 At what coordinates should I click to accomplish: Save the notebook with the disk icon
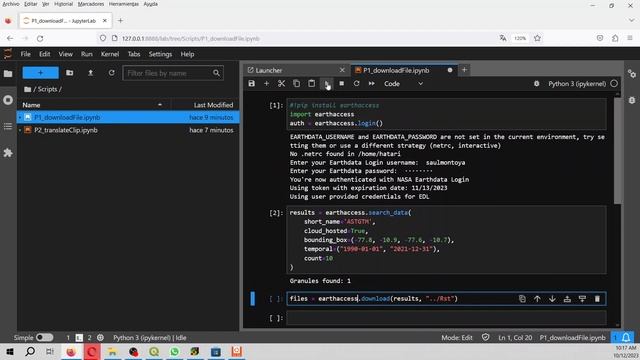[251, 84]
